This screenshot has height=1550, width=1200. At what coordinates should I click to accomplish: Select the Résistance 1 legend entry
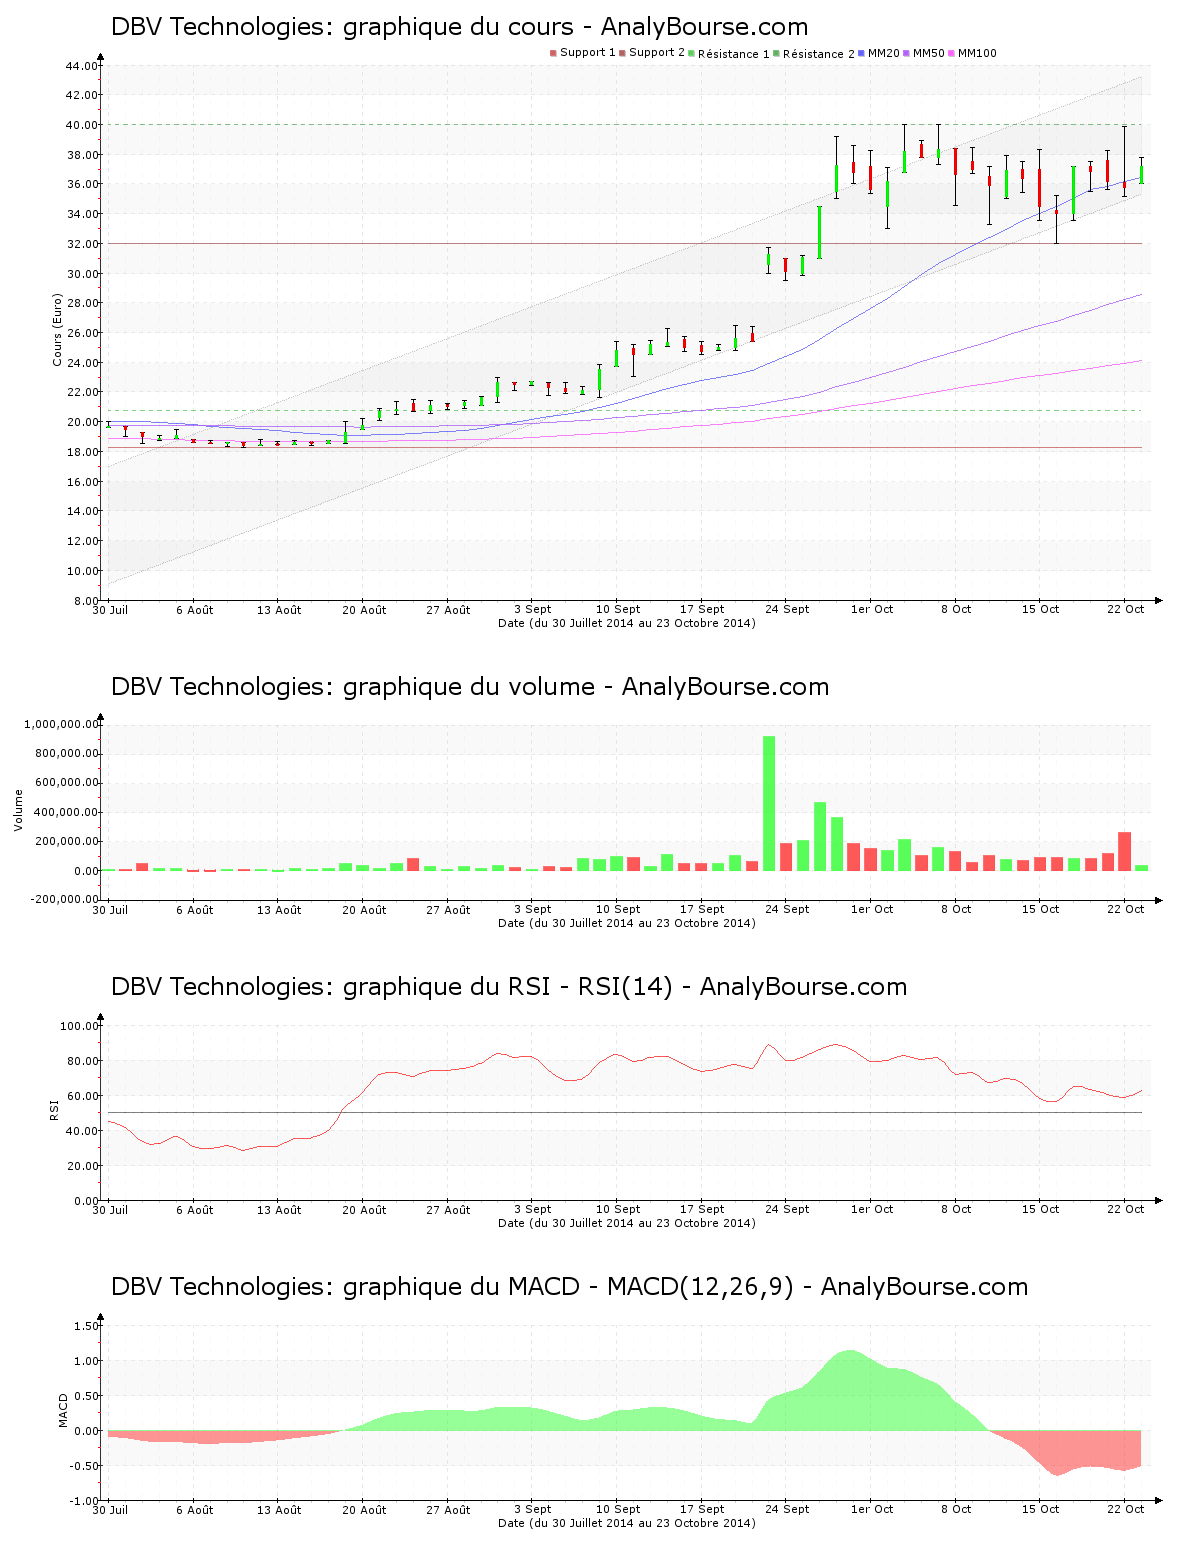click(x=729, y=53)
